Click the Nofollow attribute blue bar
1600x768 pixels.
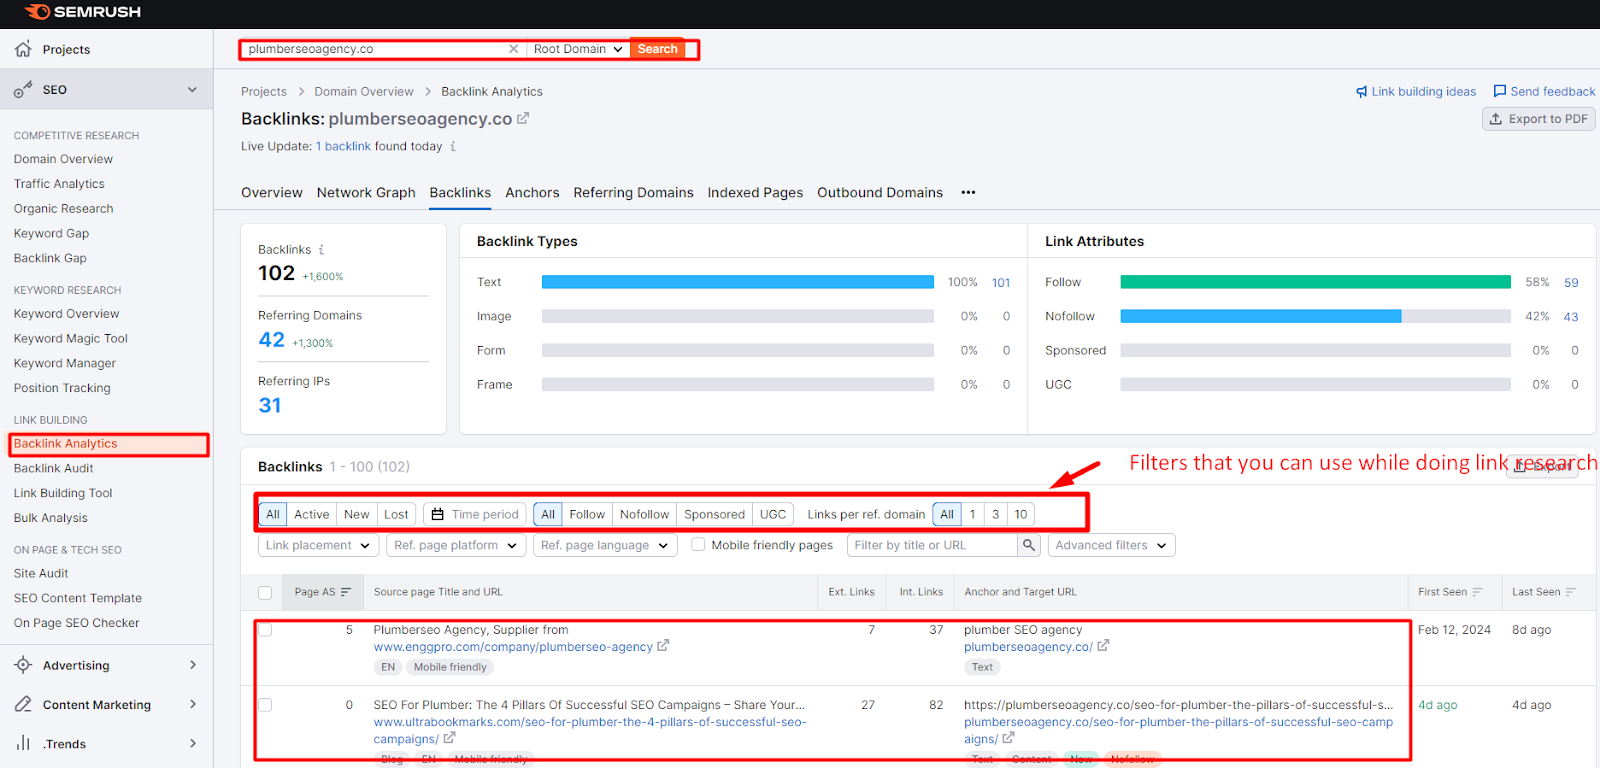click(1261, 316)
